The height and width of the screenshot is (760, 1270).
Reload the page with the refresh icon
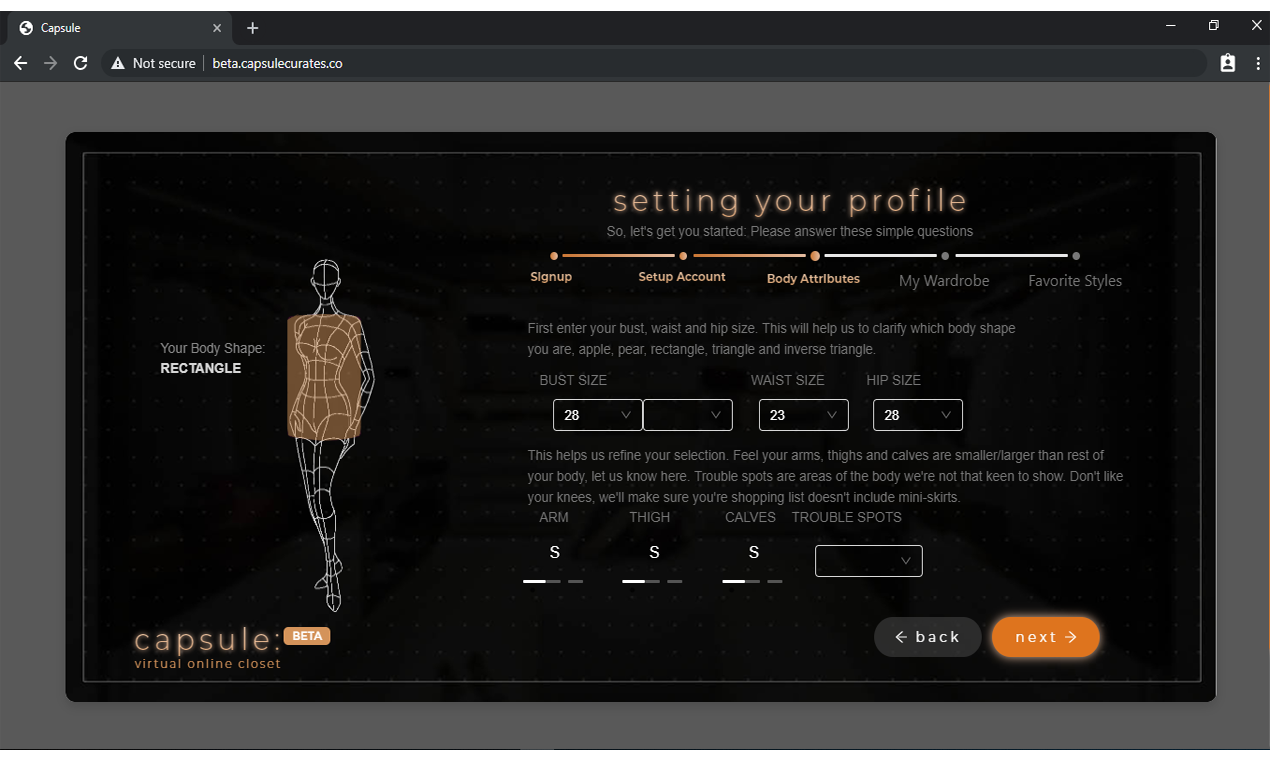coord(80,63)
